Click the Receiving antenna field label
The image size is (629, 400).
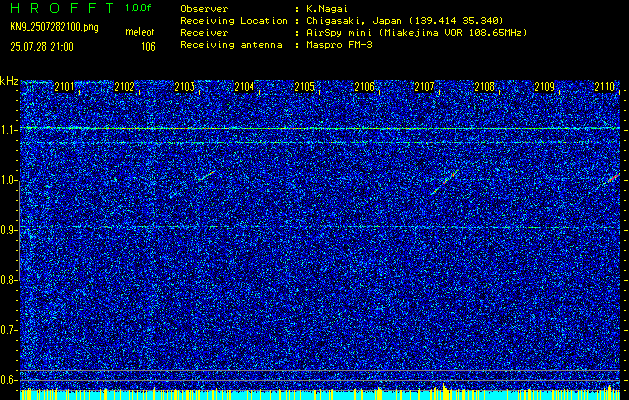click(x=231, y=45)
